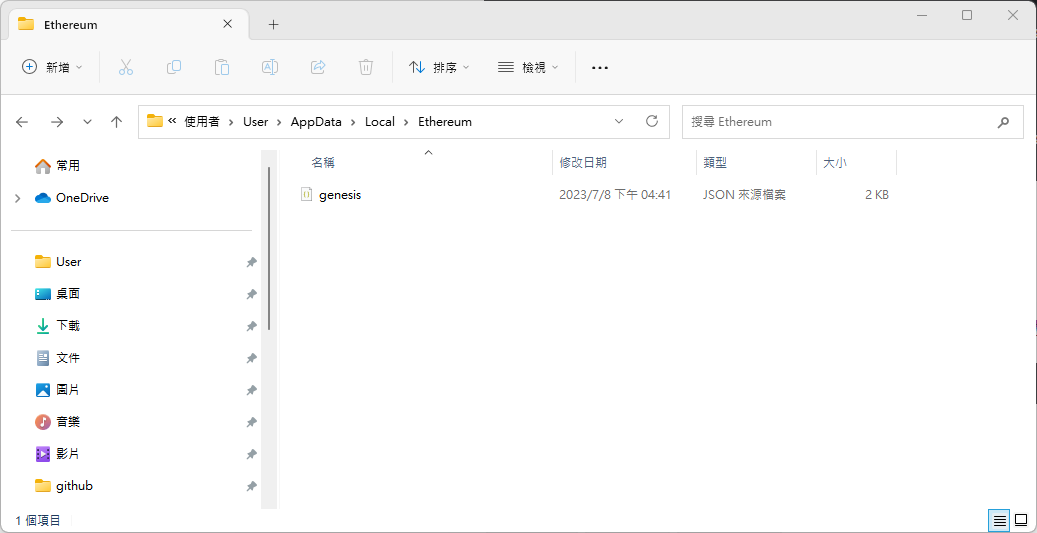Click the pin icon beside 音樂

click(x=251, y=422)
